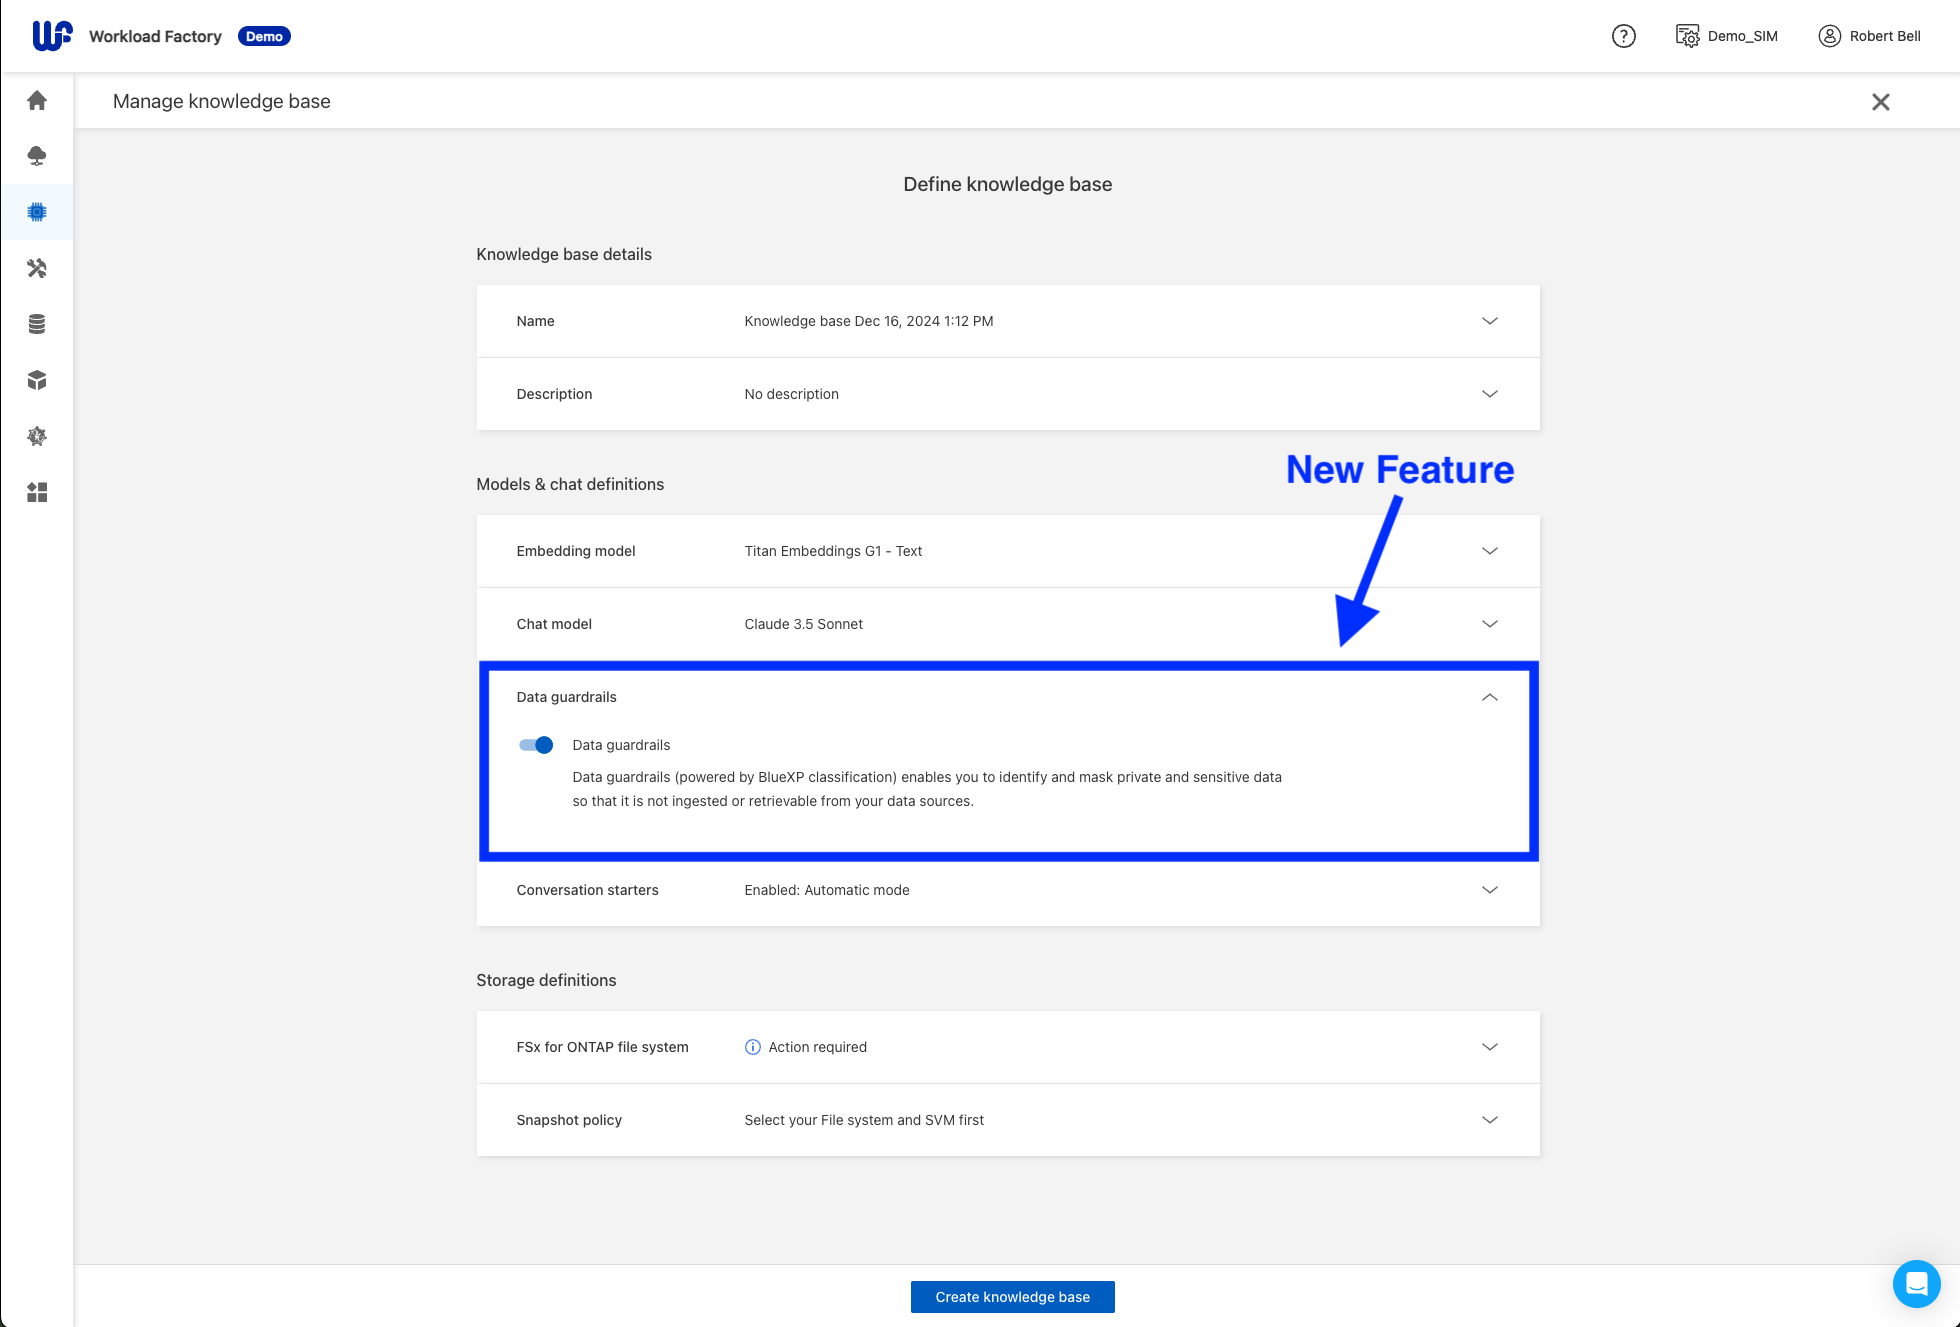Screen dimensions: 1960x1327
Task: Open the Robert Bell user menu
Action: (1869, 36)
